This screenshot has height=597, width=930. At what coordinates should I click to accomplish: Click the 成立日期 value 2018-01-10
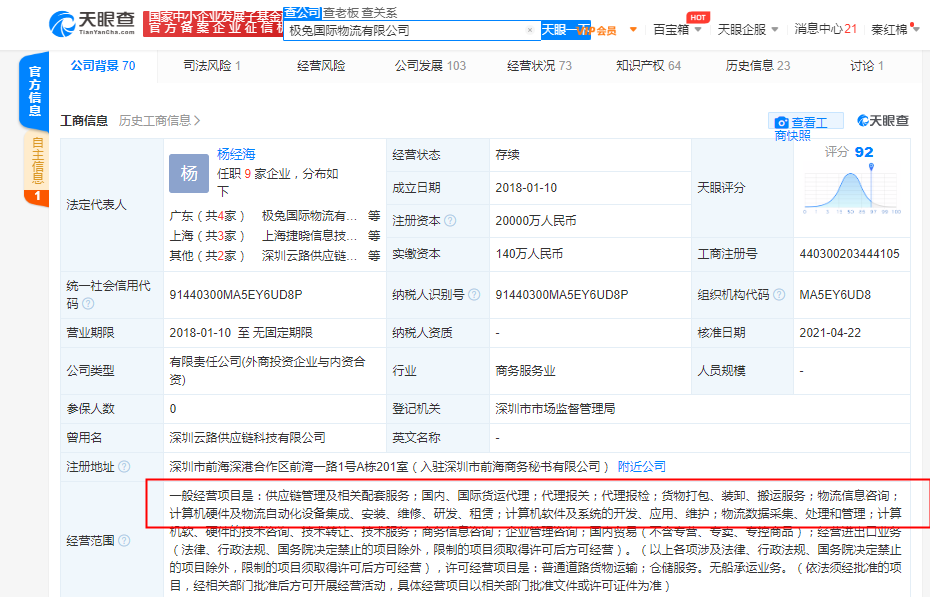click(526, 188)
